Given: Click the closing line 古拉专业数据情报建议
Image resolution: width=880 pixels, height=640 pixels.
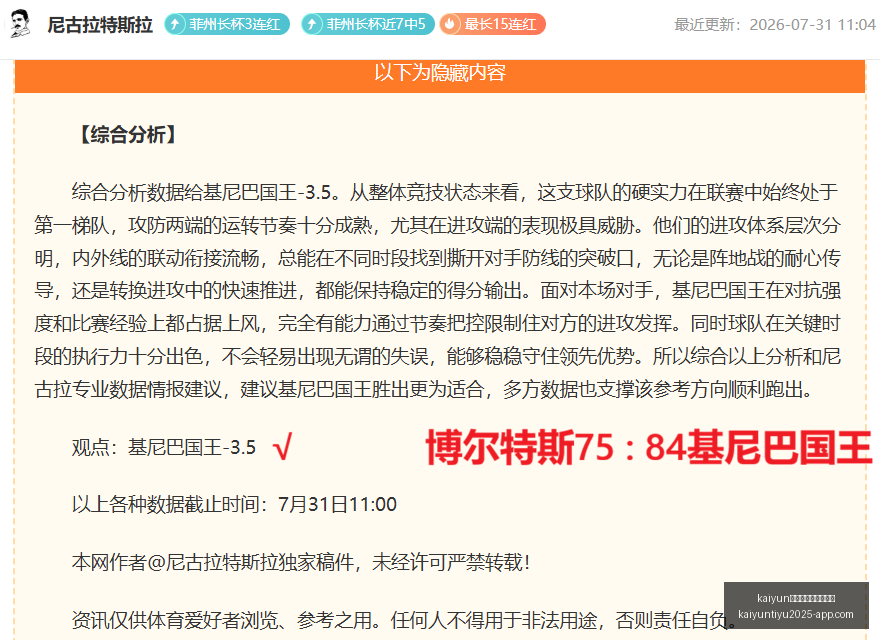Looking at the screenshot, I should [x=423, y=389].
